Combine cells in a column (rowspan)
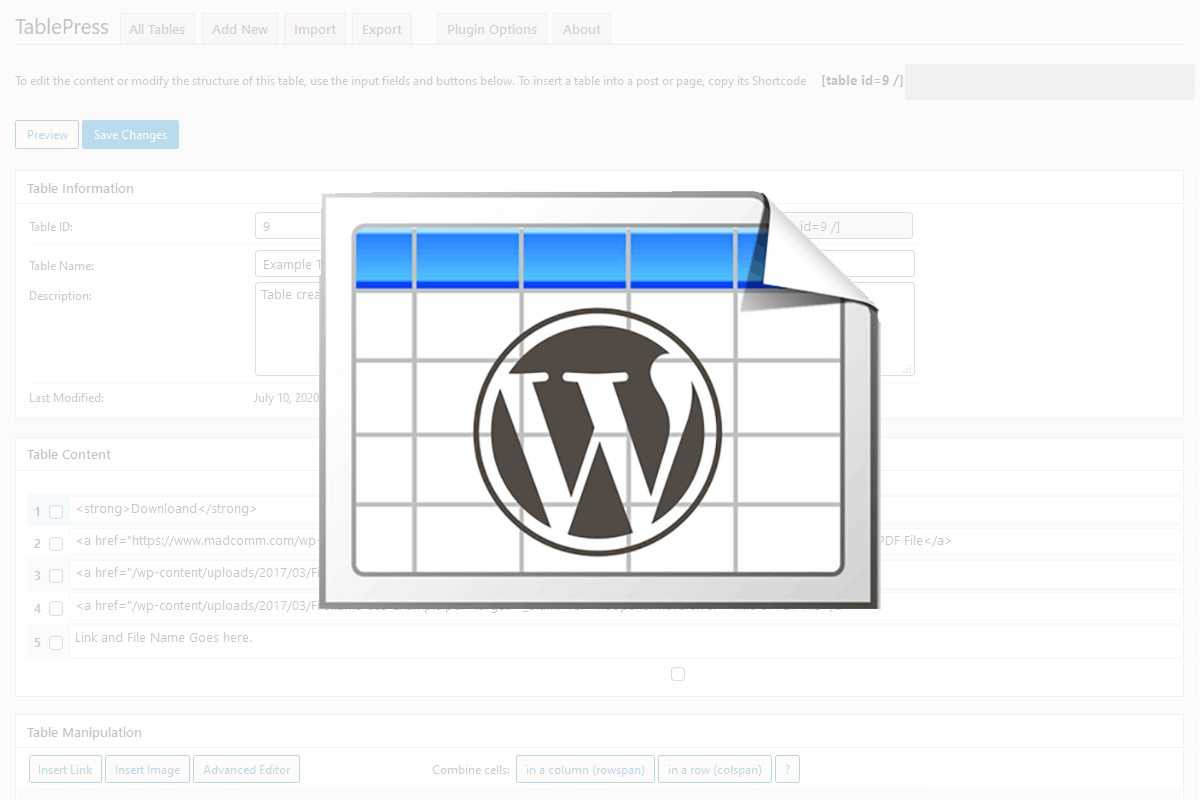1200x800 pixels. coord(585,769)
